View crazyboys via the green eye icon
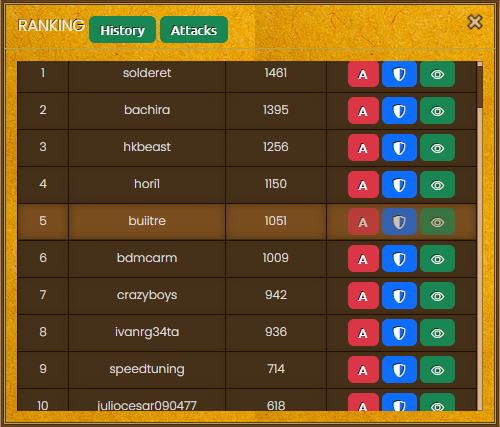Screen dimensions: 500x427 point(437,296)
